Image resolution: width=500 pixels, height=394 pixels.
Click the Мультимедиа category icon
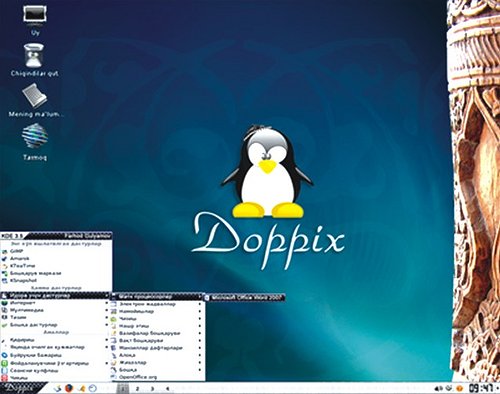[5, 310]
